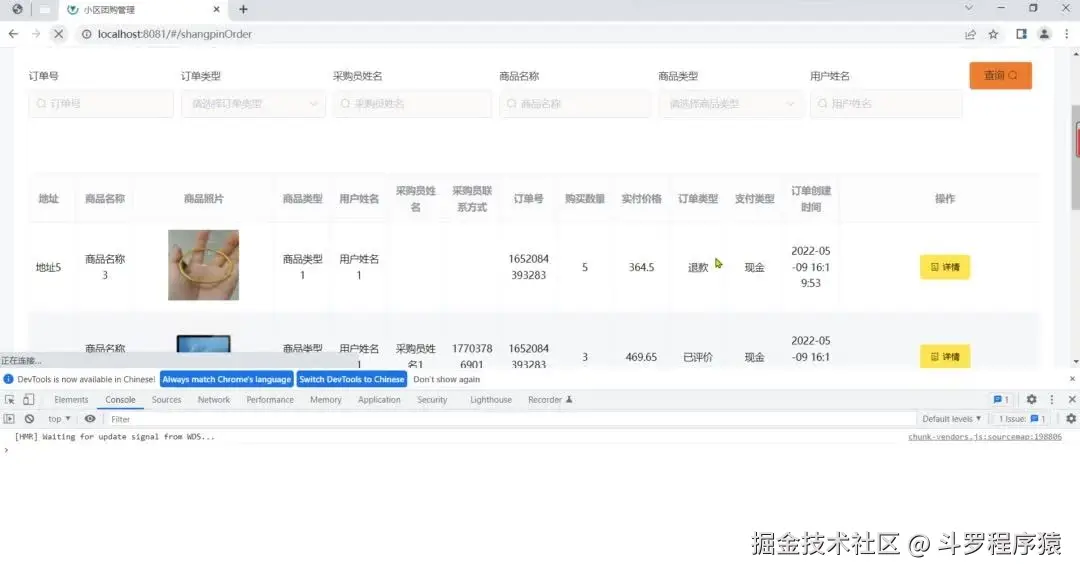Toggle the device toolbar icon
This screenshot has width=1080, height=576.
click(x=28, y=400)
